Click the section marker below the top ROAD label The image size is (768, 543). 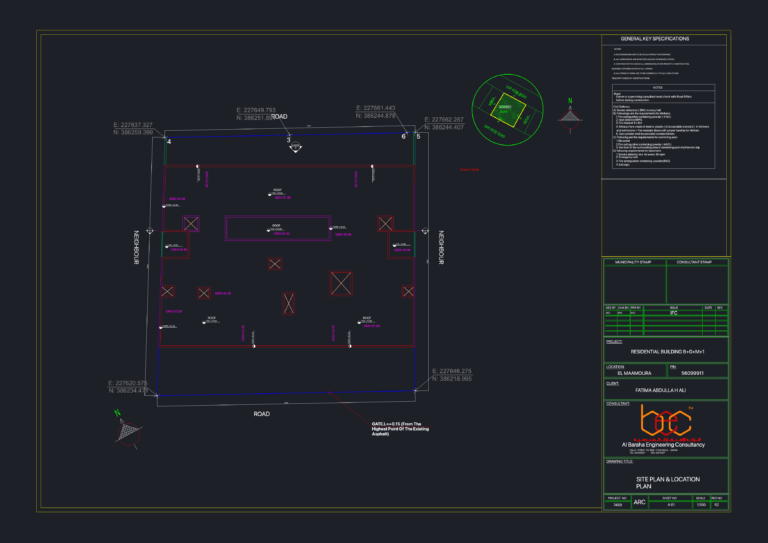295,147
